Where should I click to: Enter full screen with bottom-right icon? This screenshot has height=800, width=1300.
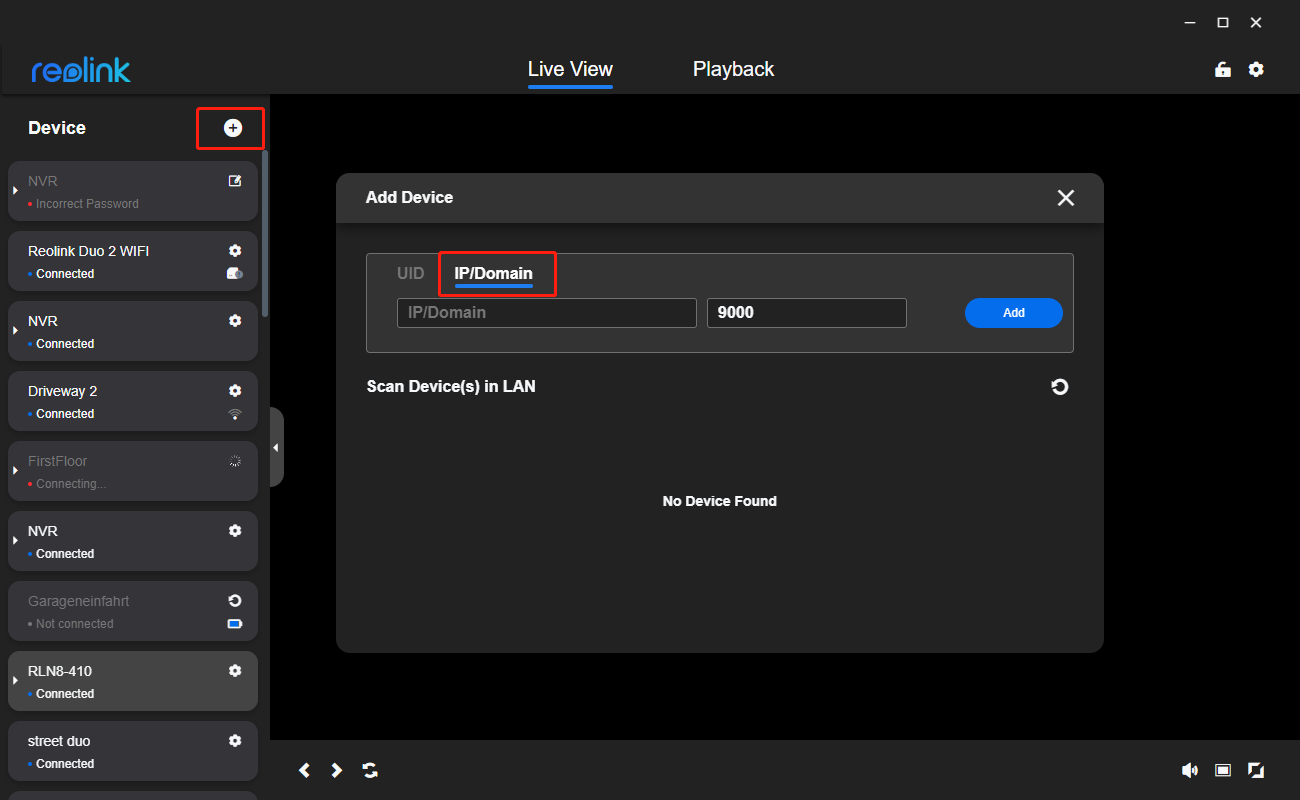coord(1256,770)
